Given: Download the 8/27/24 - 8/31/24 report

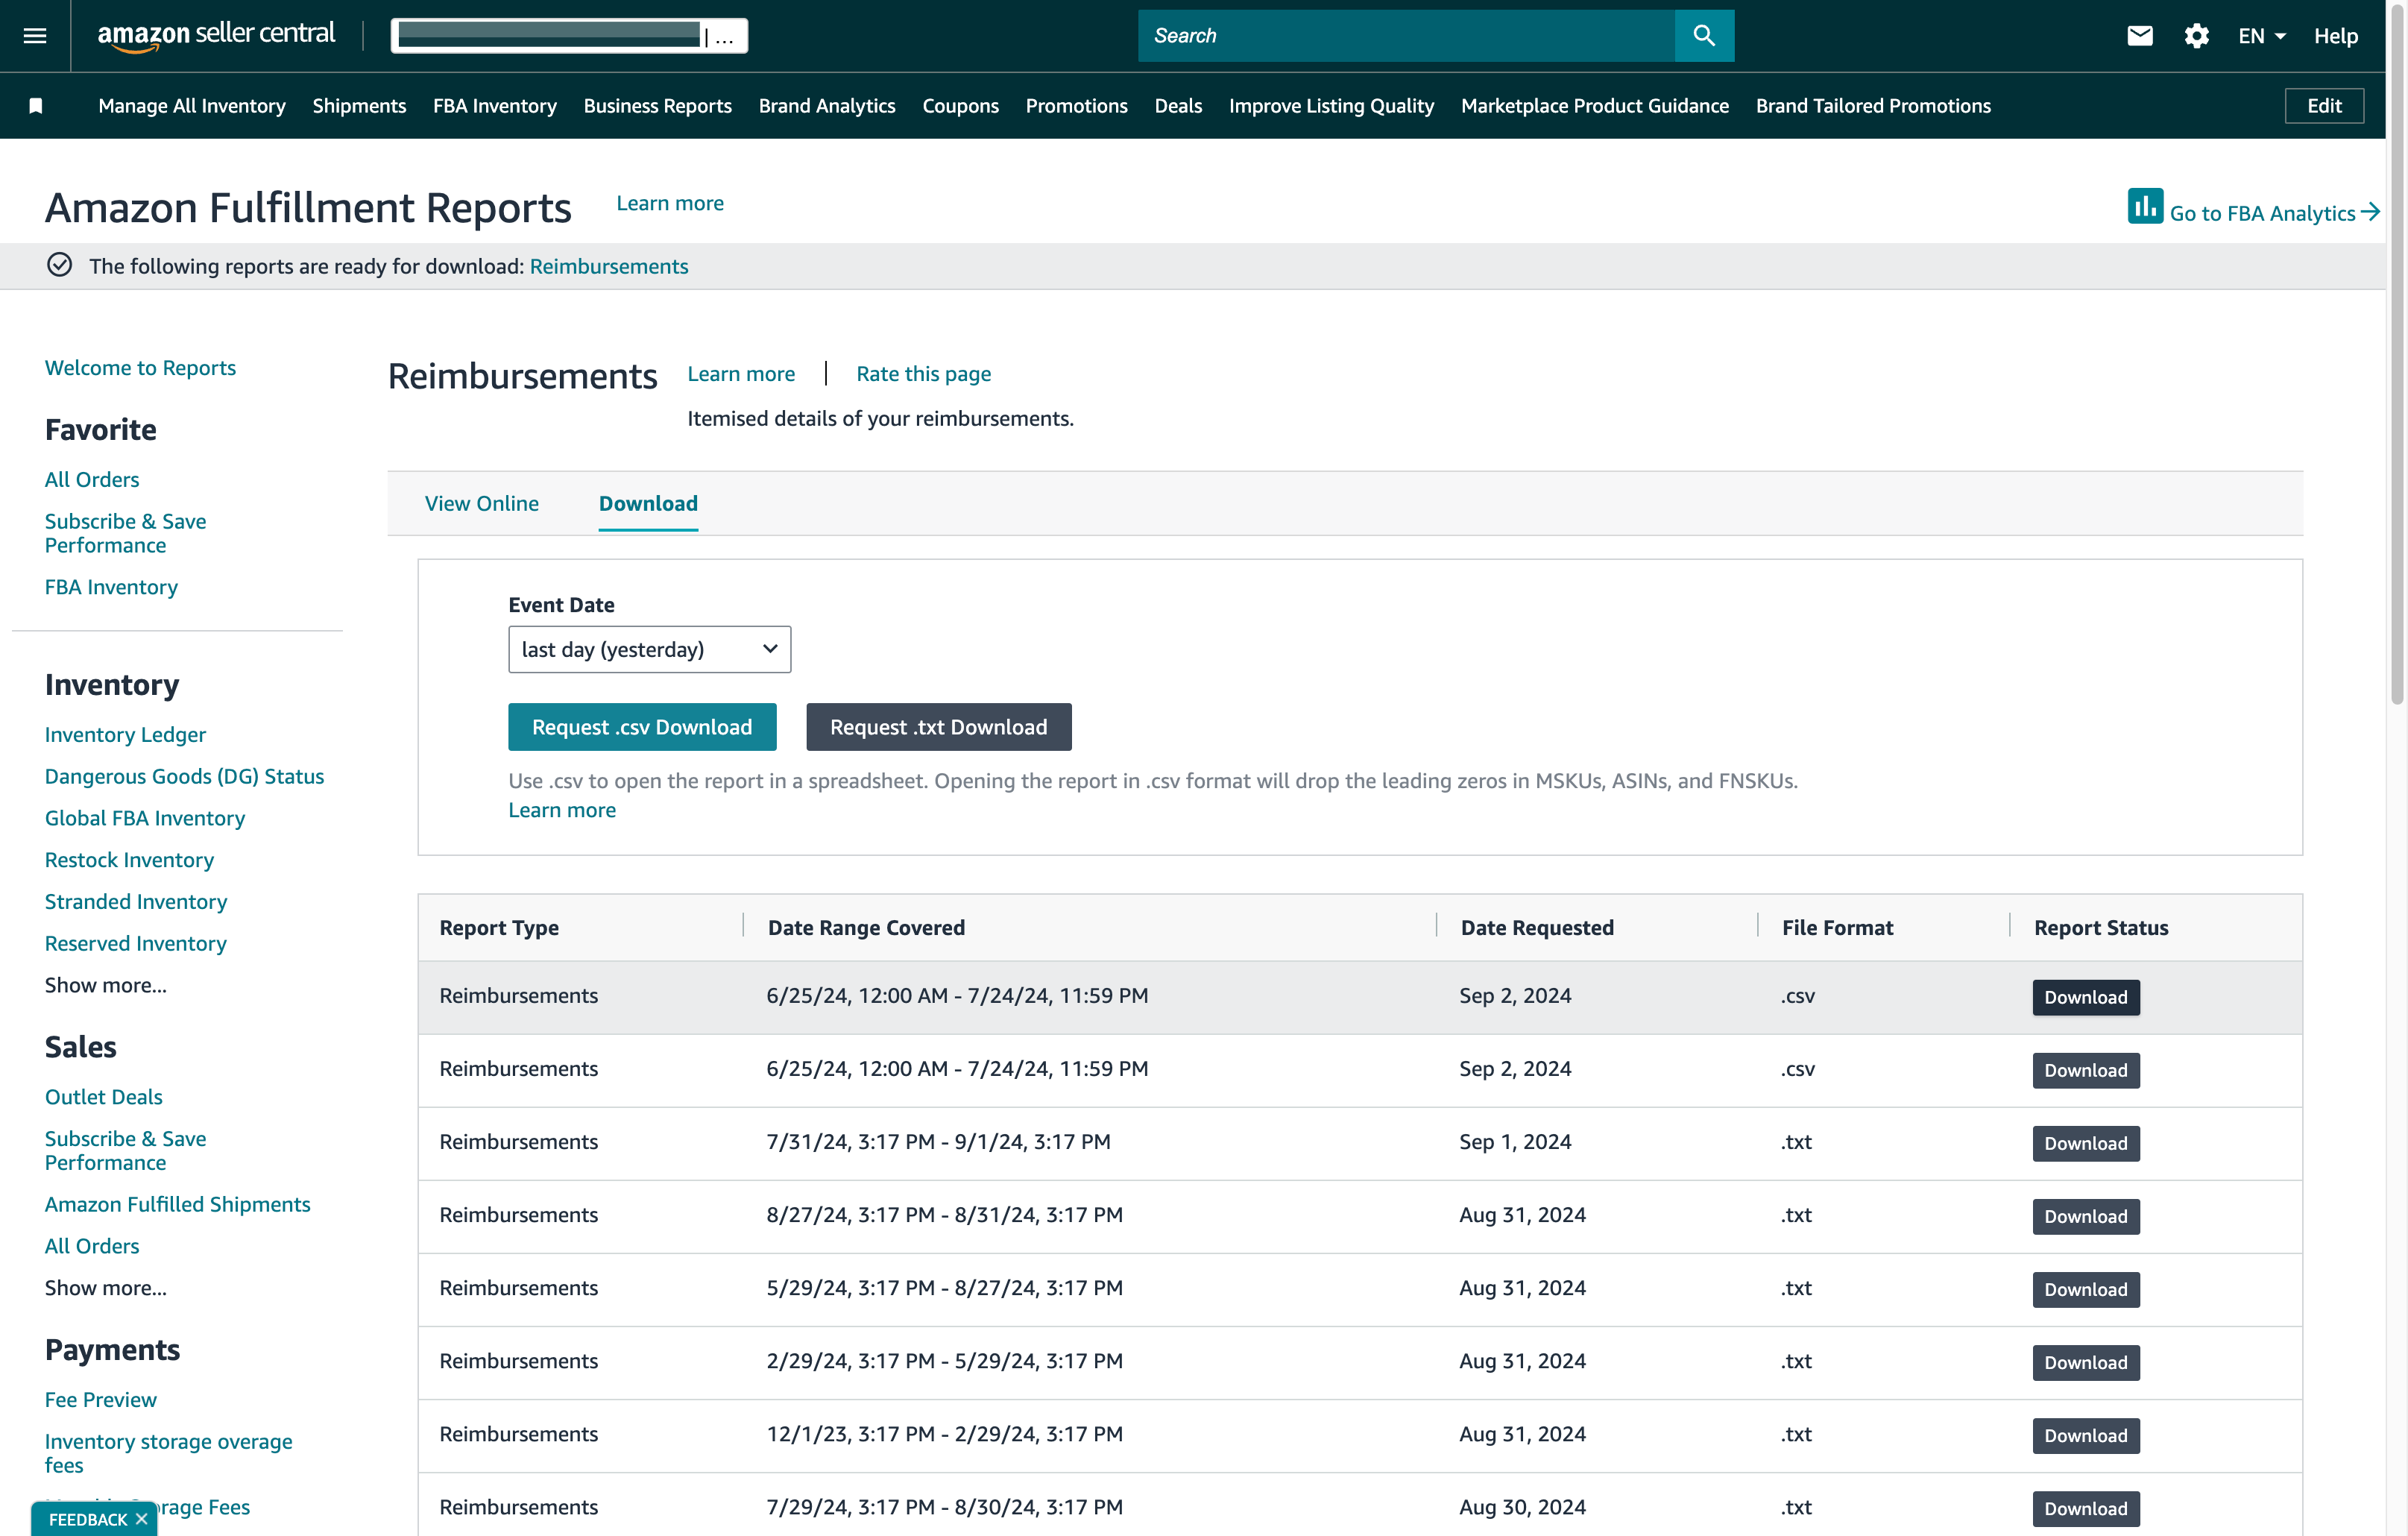Looking at the screenshot, I should [x=2085, y=1216].
